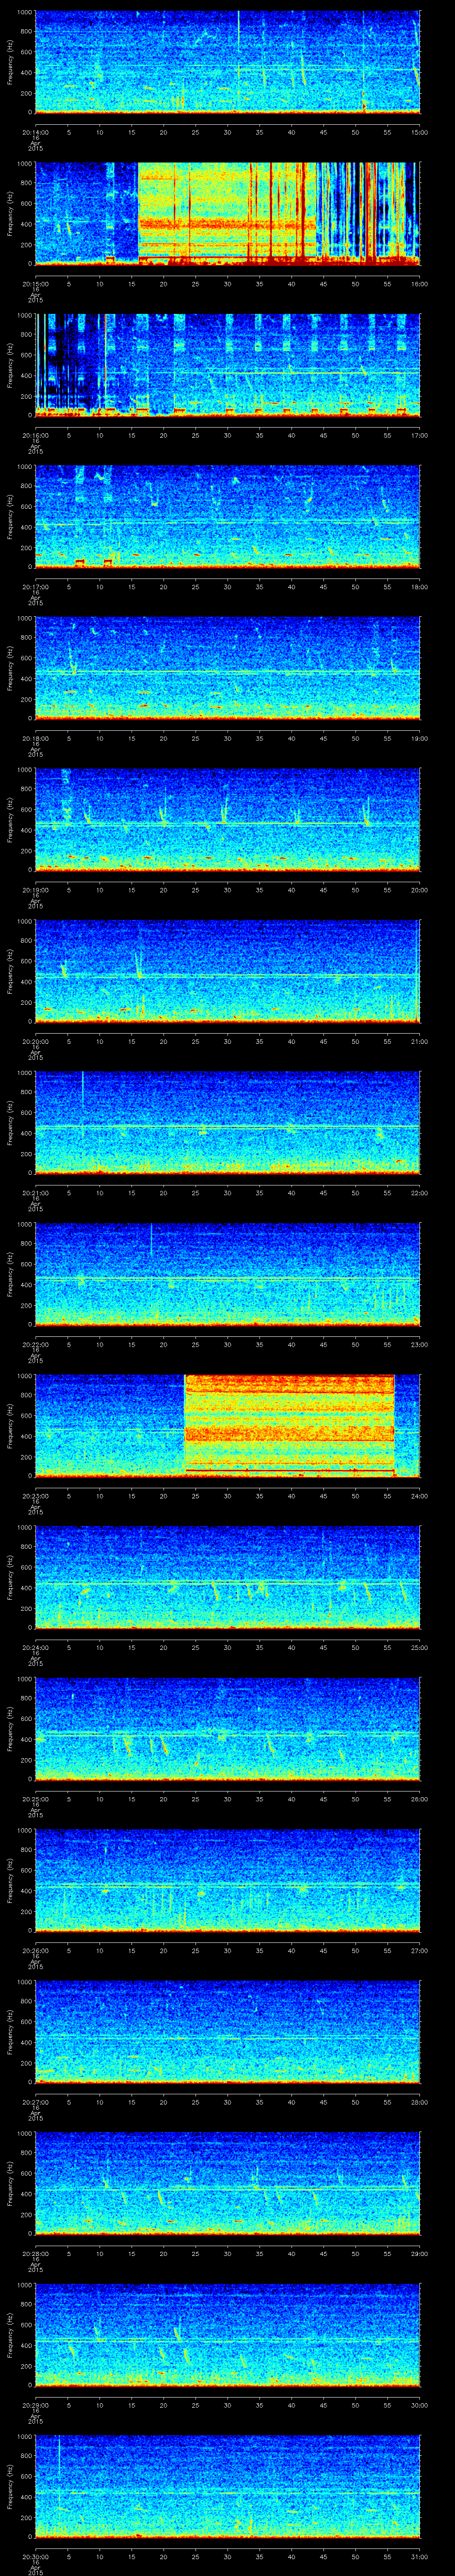Select the '20:27:00' start time label
Screen dimensions: 455x2576
[x=35, y=2102]
